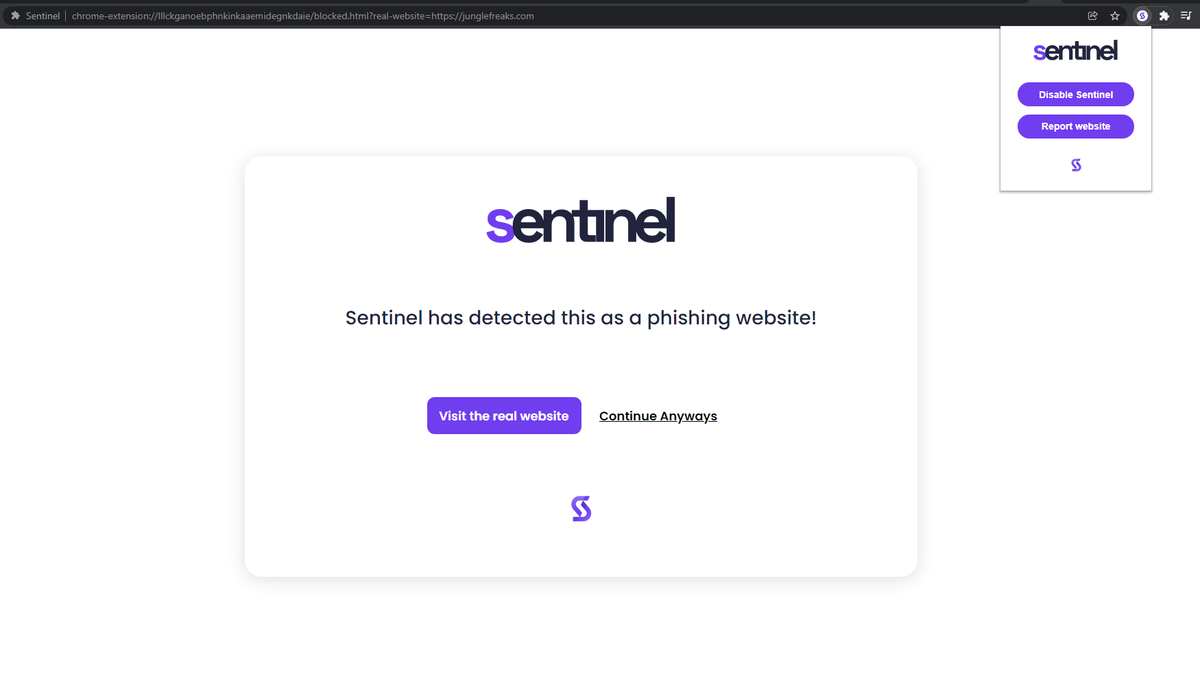Open the media control playlist icon

[x=1186, y=16]
